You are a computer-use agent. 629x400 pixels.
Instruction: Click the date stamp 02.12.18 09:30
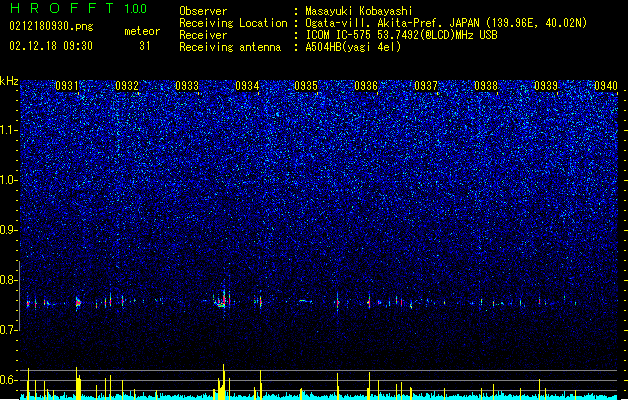(x=51, y=46)
